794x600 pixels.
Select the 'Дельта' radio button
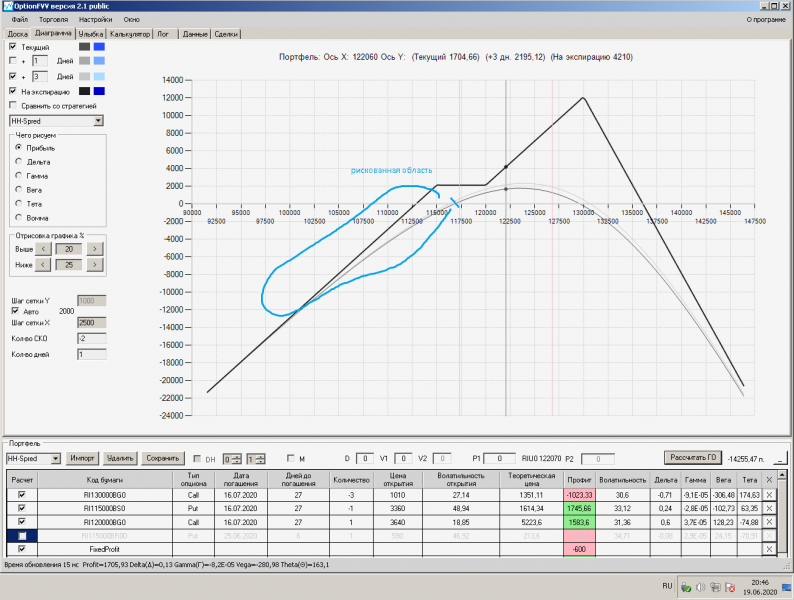click(19, 162)
